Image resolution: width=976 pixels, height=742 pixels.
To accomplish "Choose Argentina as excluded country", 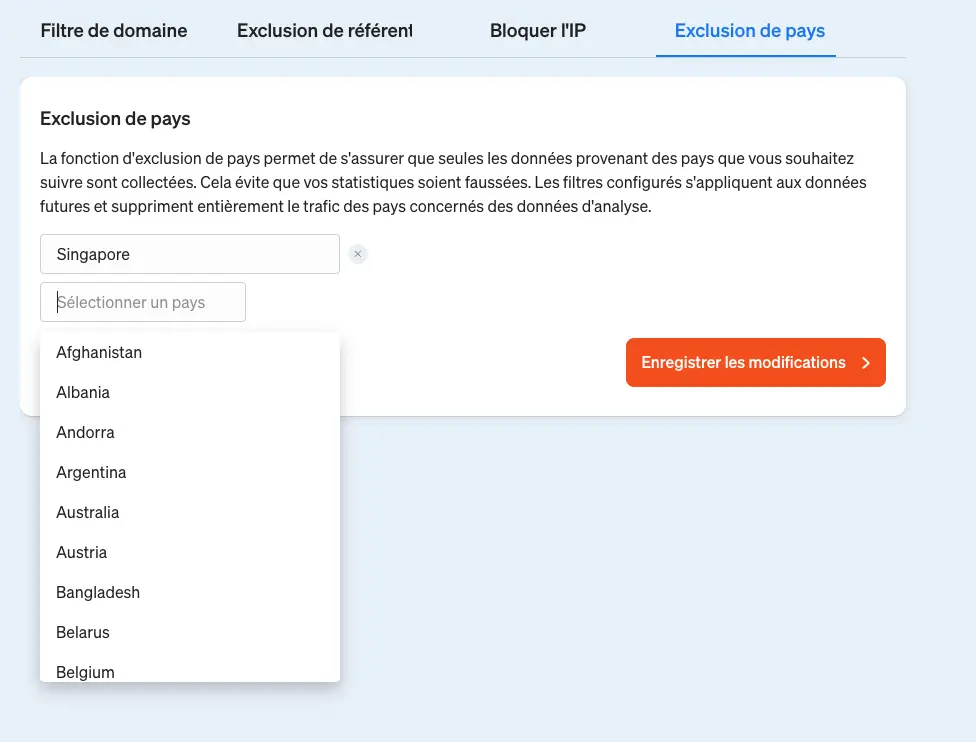I will [190, 472].
